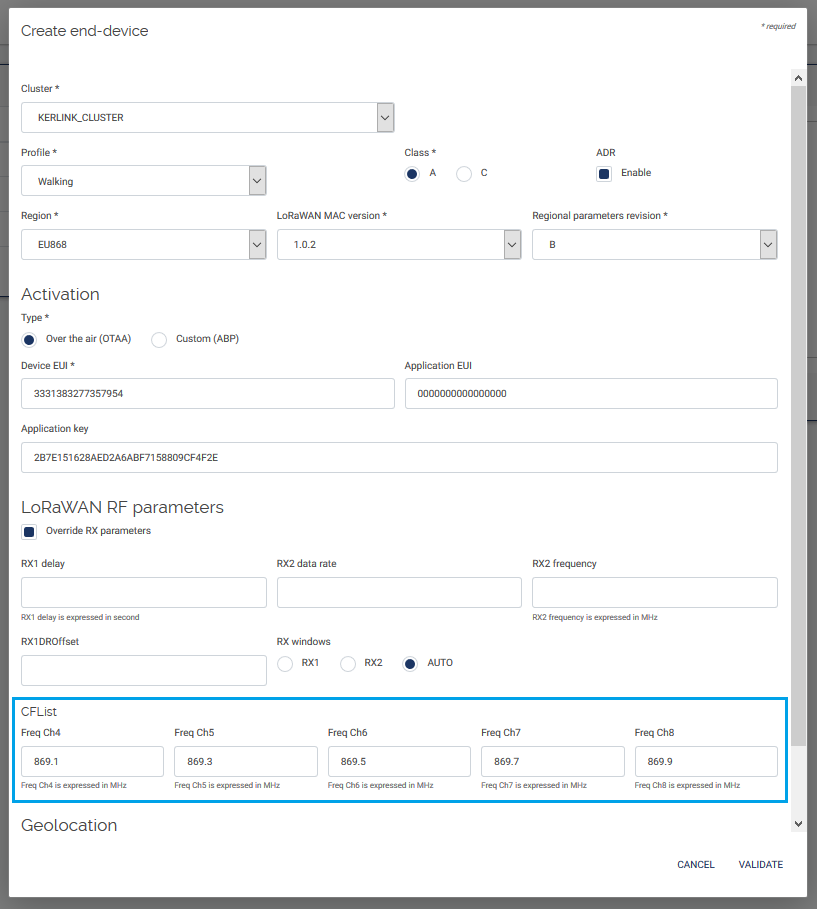This screenshot has height=909, width=817.
Task: Toggle Override RX parameters checkbox
Action: (x=29, y=532)
